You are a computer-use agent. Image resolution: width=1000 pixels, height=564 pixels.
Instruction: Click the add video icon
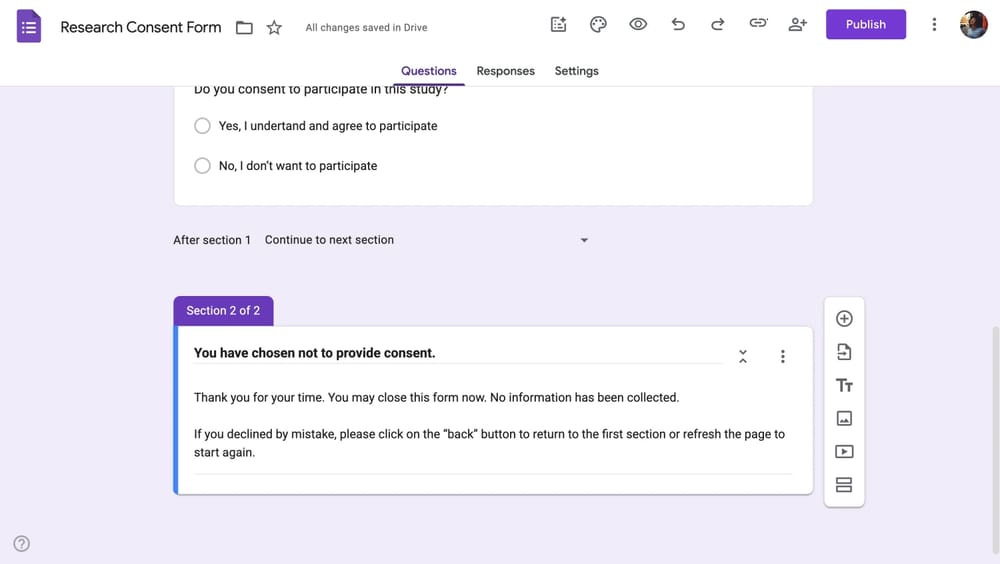(x=844, y=451)
